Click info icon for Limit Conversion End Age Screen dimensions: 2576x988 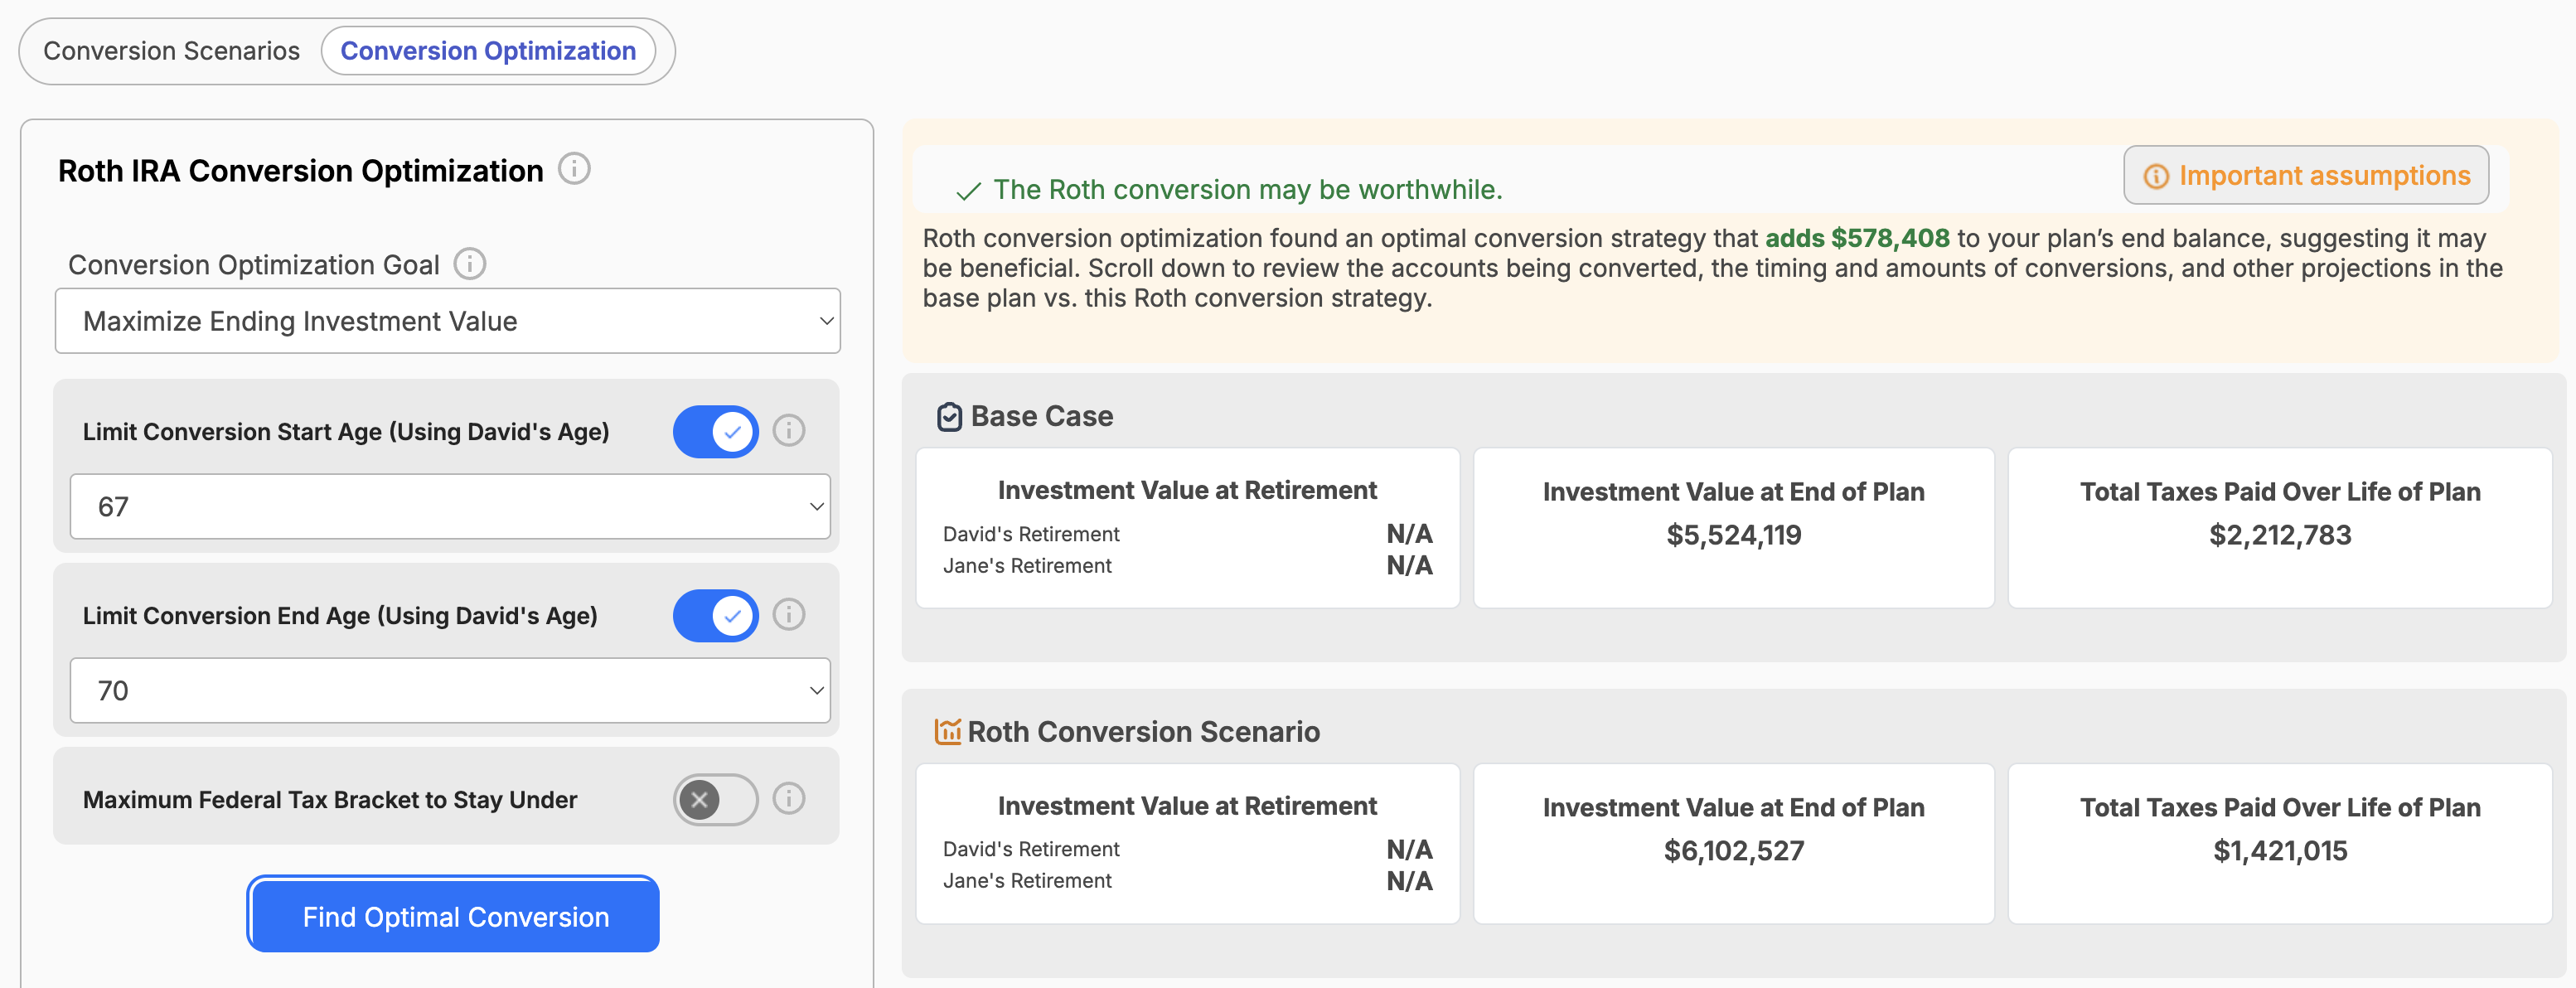pyautogui.click(x=789, y=614)
